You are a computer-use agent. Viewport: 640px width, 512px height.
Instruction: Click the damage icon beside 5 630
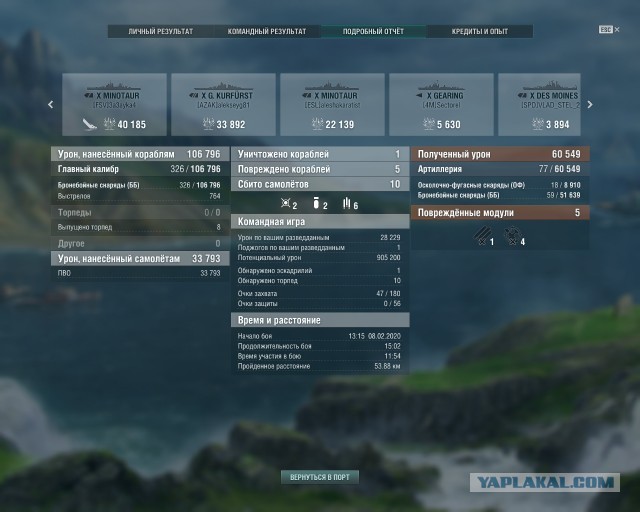429,124
